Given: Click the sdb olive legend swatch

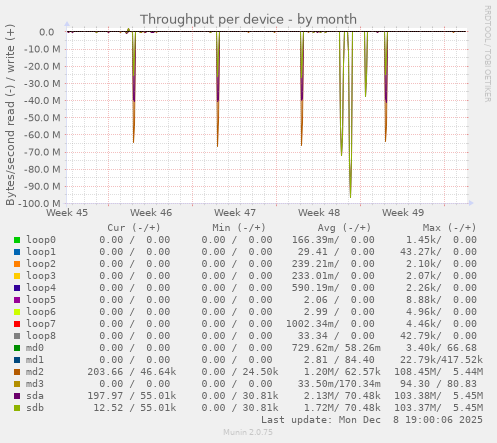Looking at the screenshot, I should click(x=17, y=408).
